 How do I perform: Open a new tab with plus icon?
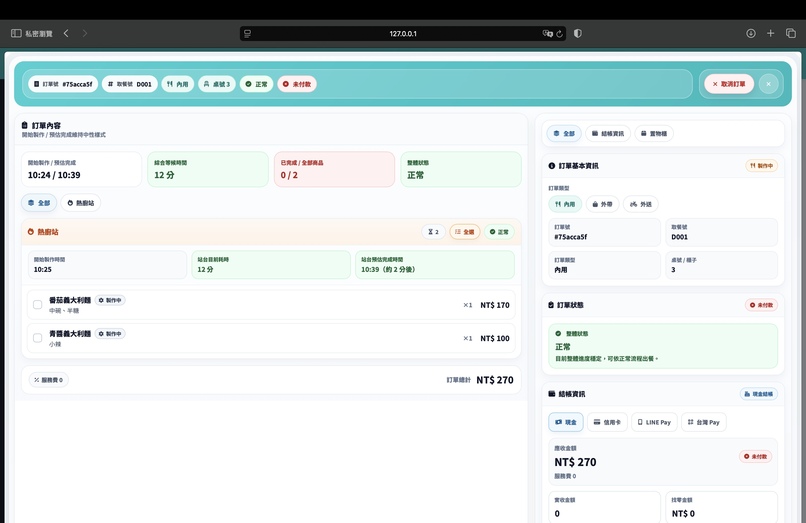pos(771,33)
